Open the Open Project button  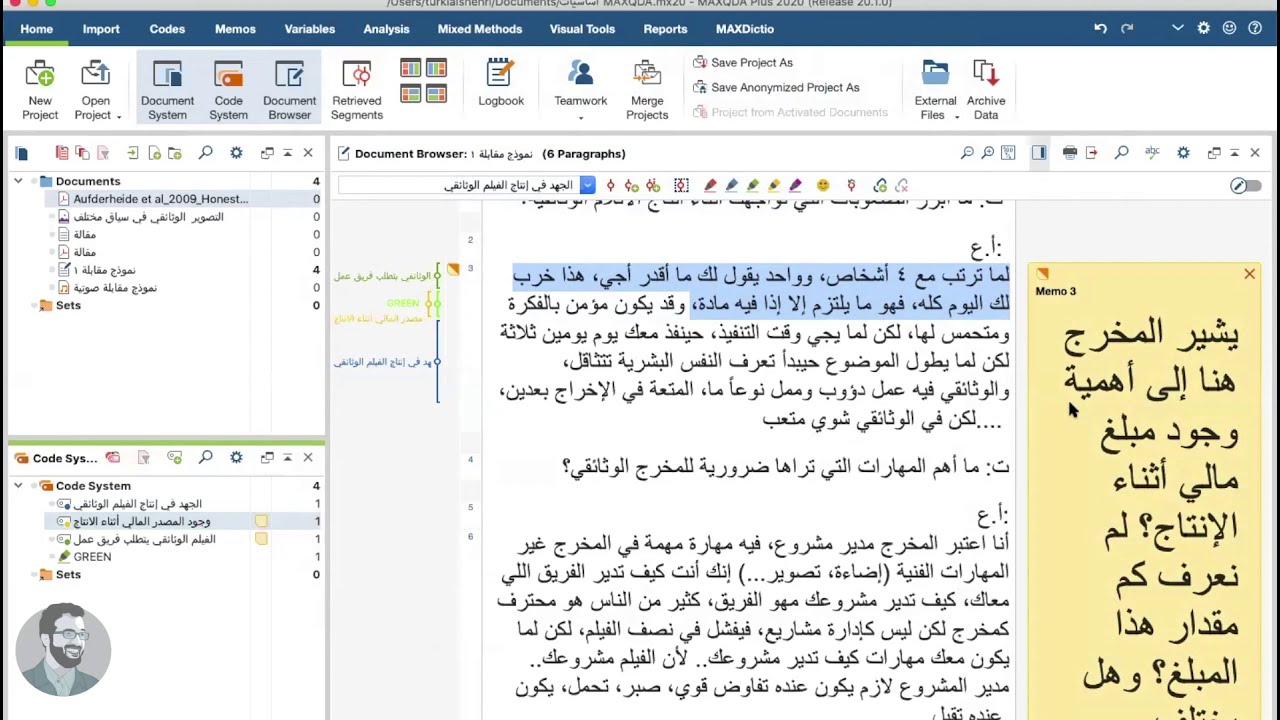[96, 90]
